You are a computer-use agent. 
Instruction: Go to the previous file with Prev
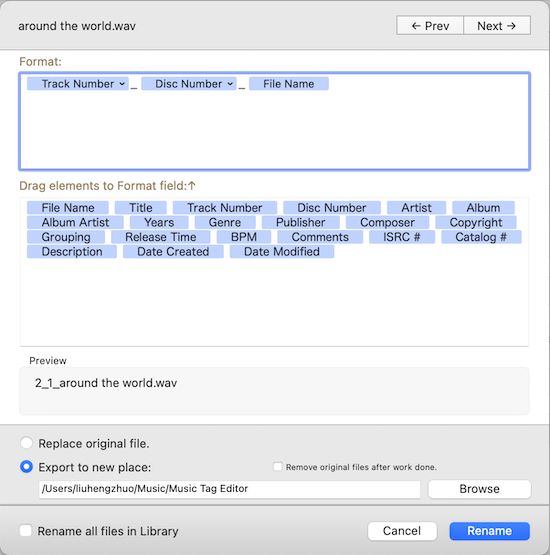pyautogui.click(x=430, y=26)
